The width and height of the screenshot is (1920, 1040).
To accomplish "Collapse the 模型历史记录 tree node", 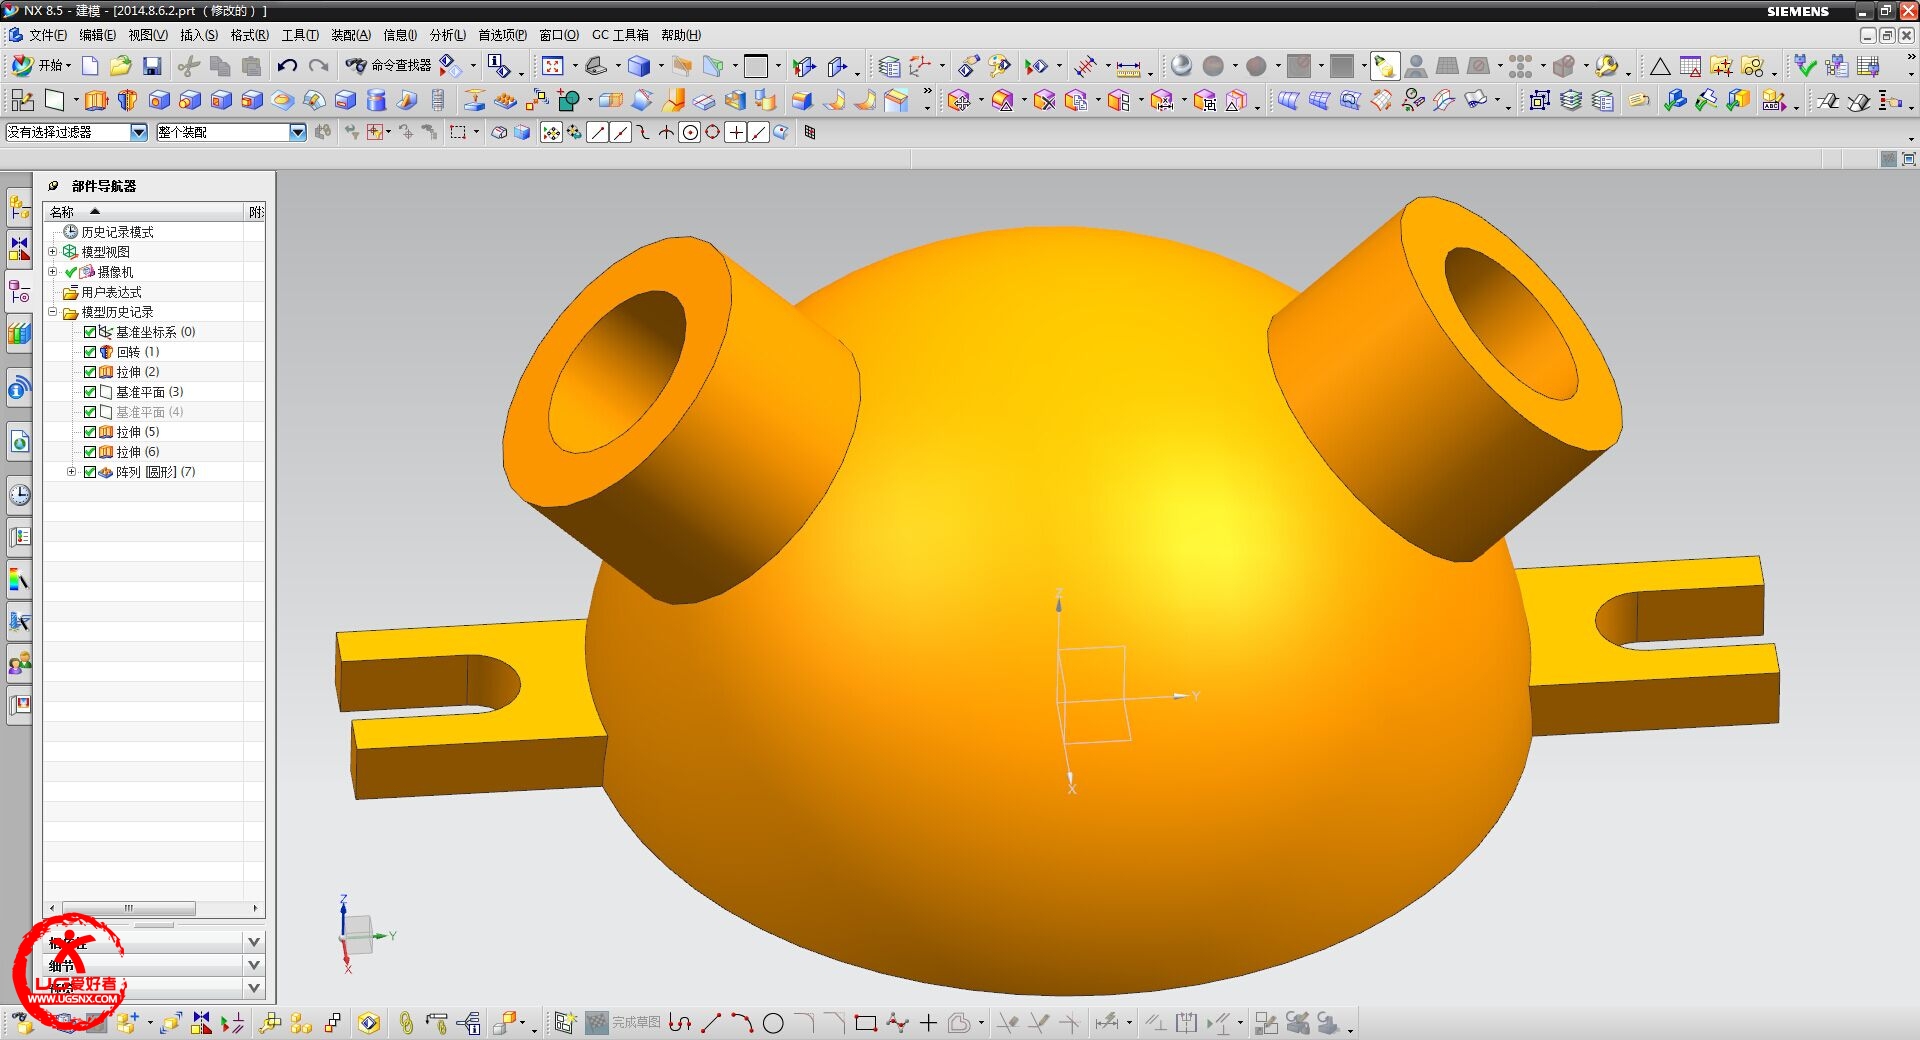I will click(53, 312).
